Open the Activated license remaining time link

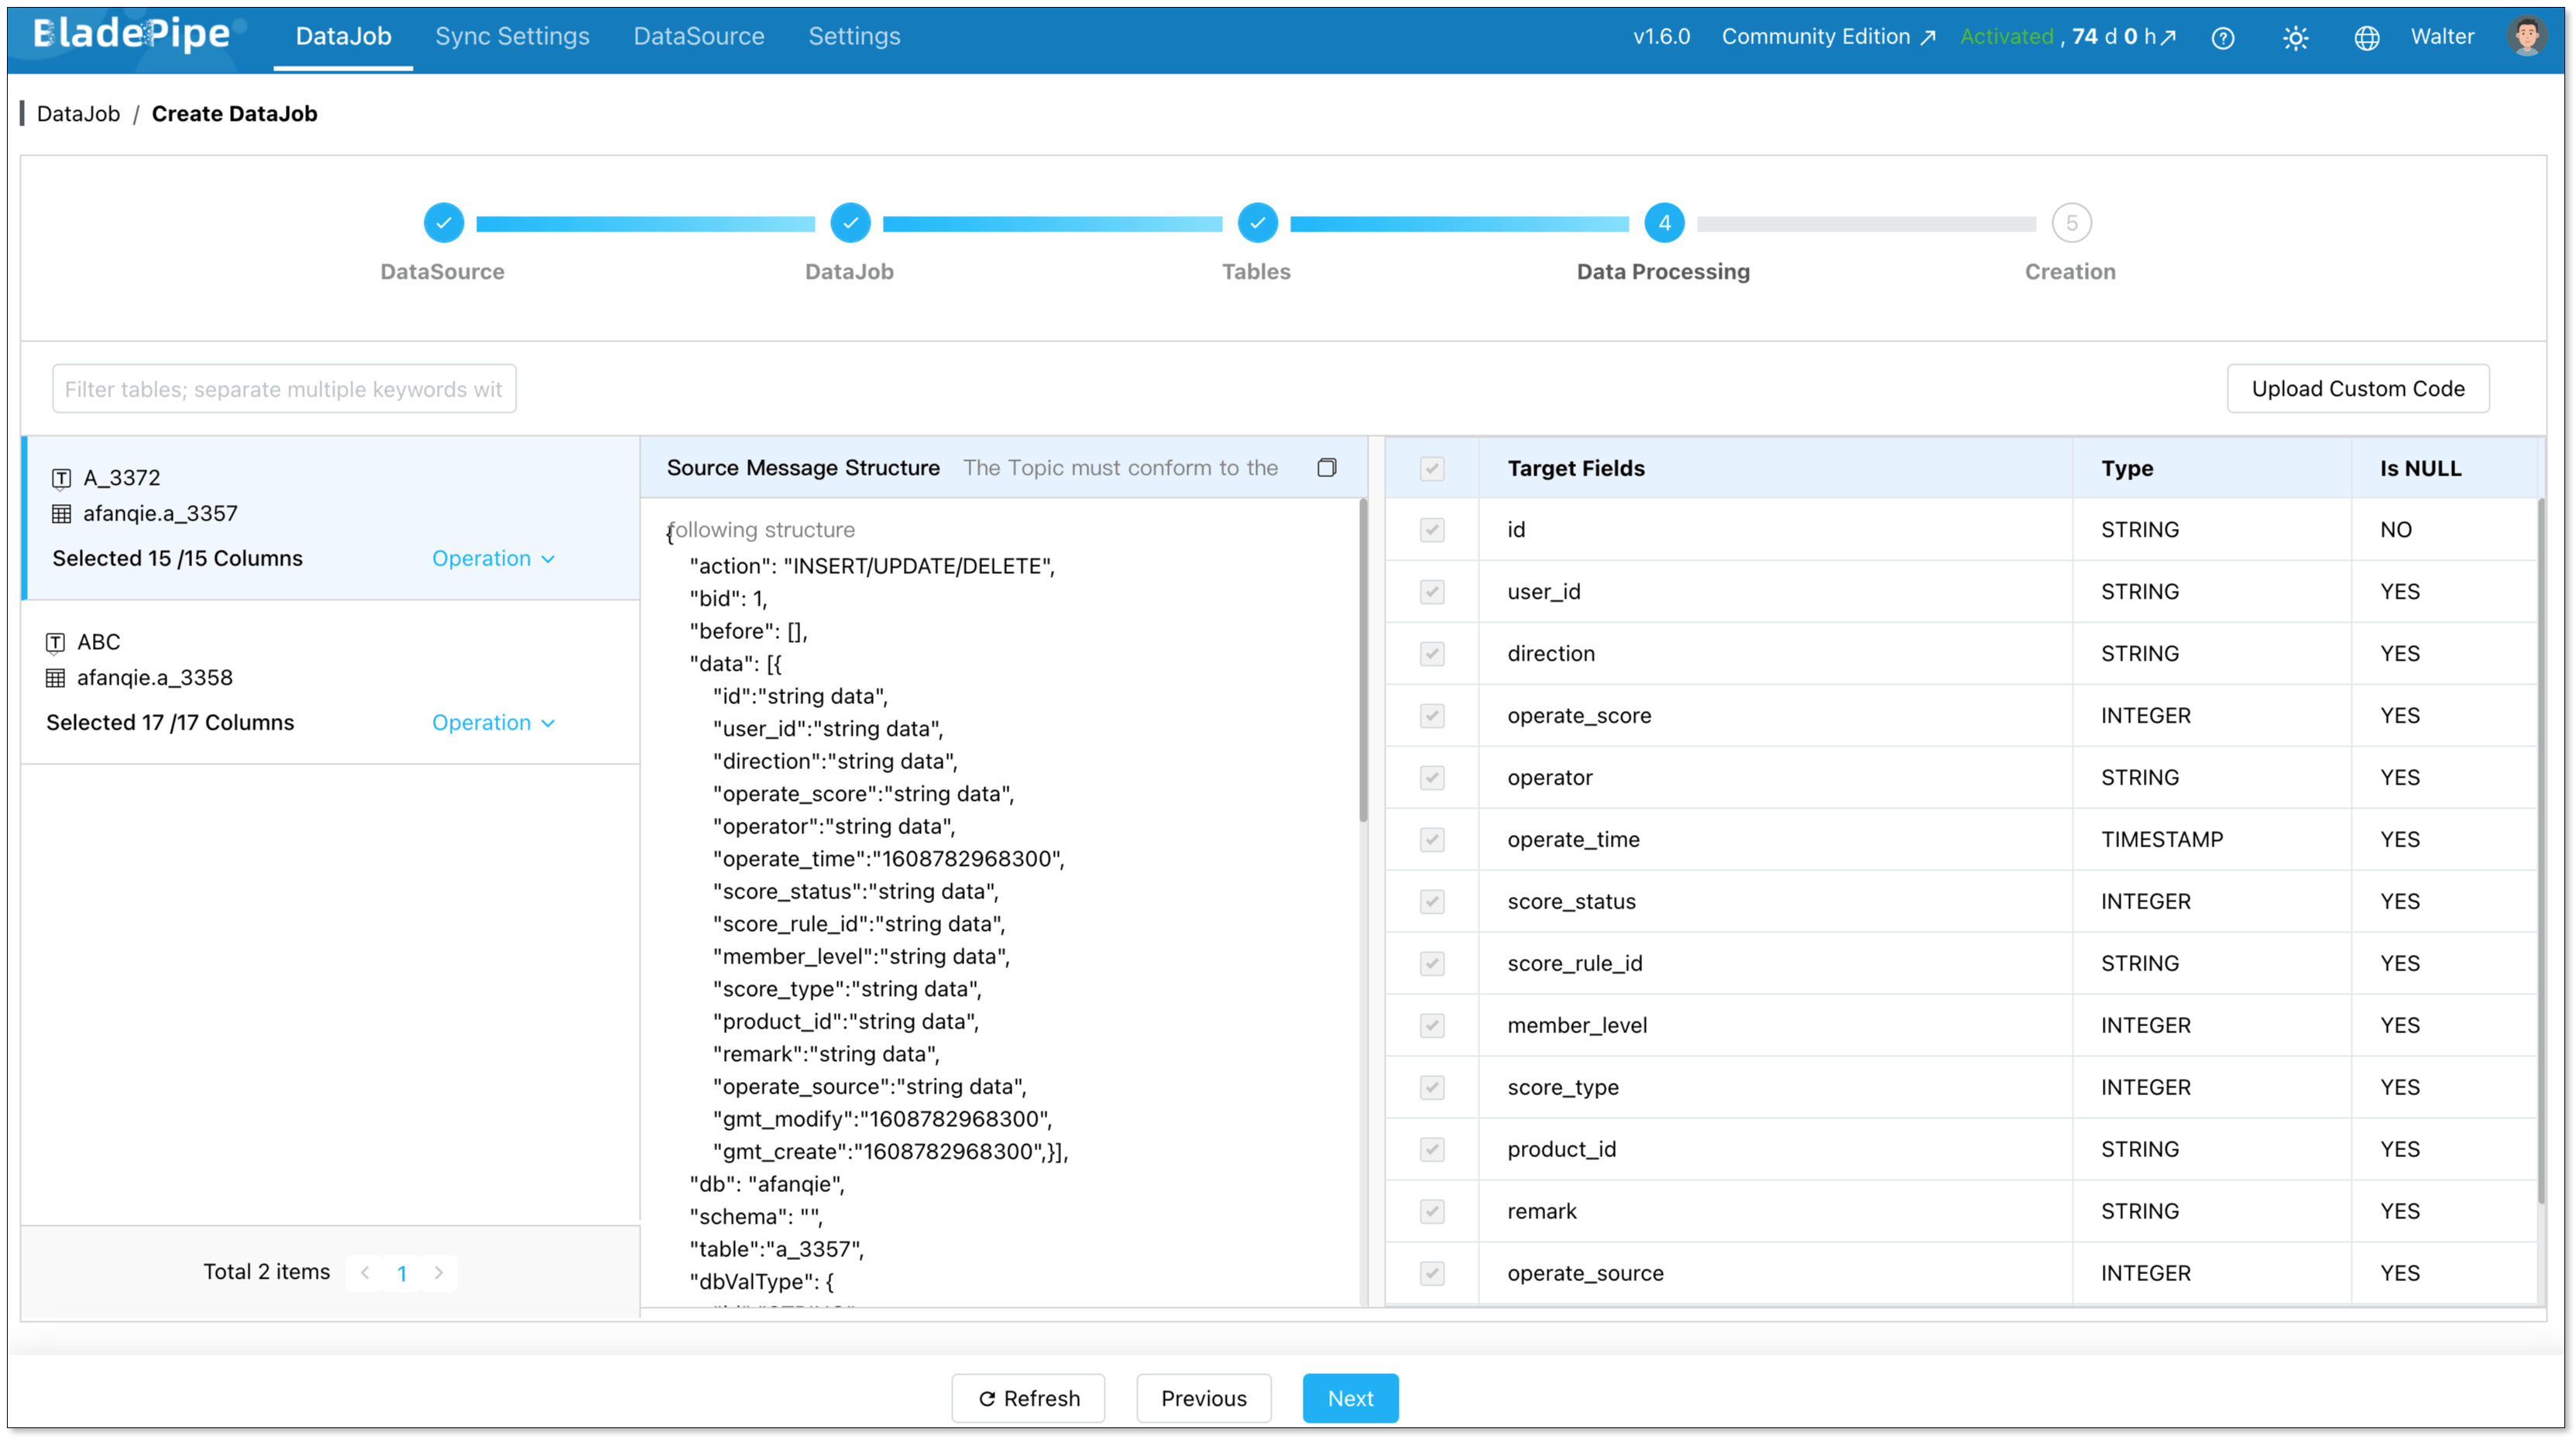point(2068,36)
